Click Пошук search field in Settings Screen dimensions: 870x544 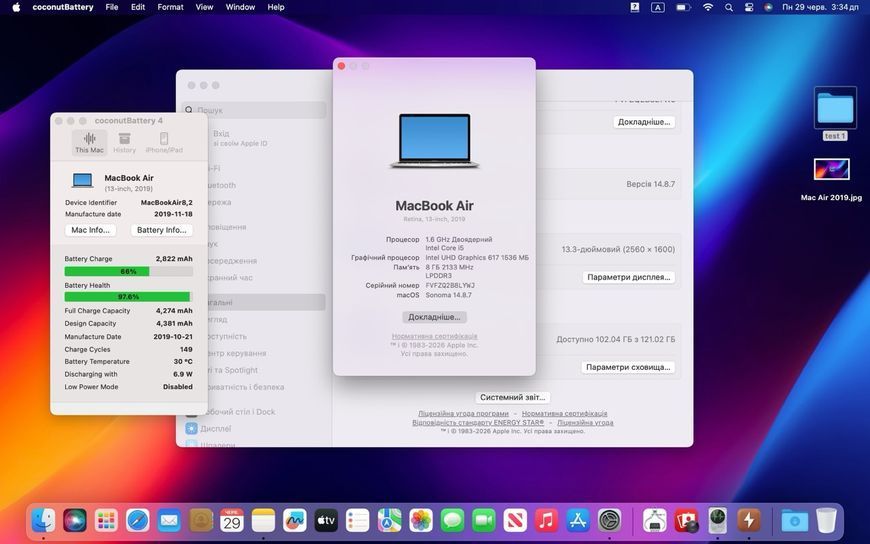click(x=254, y=110)
